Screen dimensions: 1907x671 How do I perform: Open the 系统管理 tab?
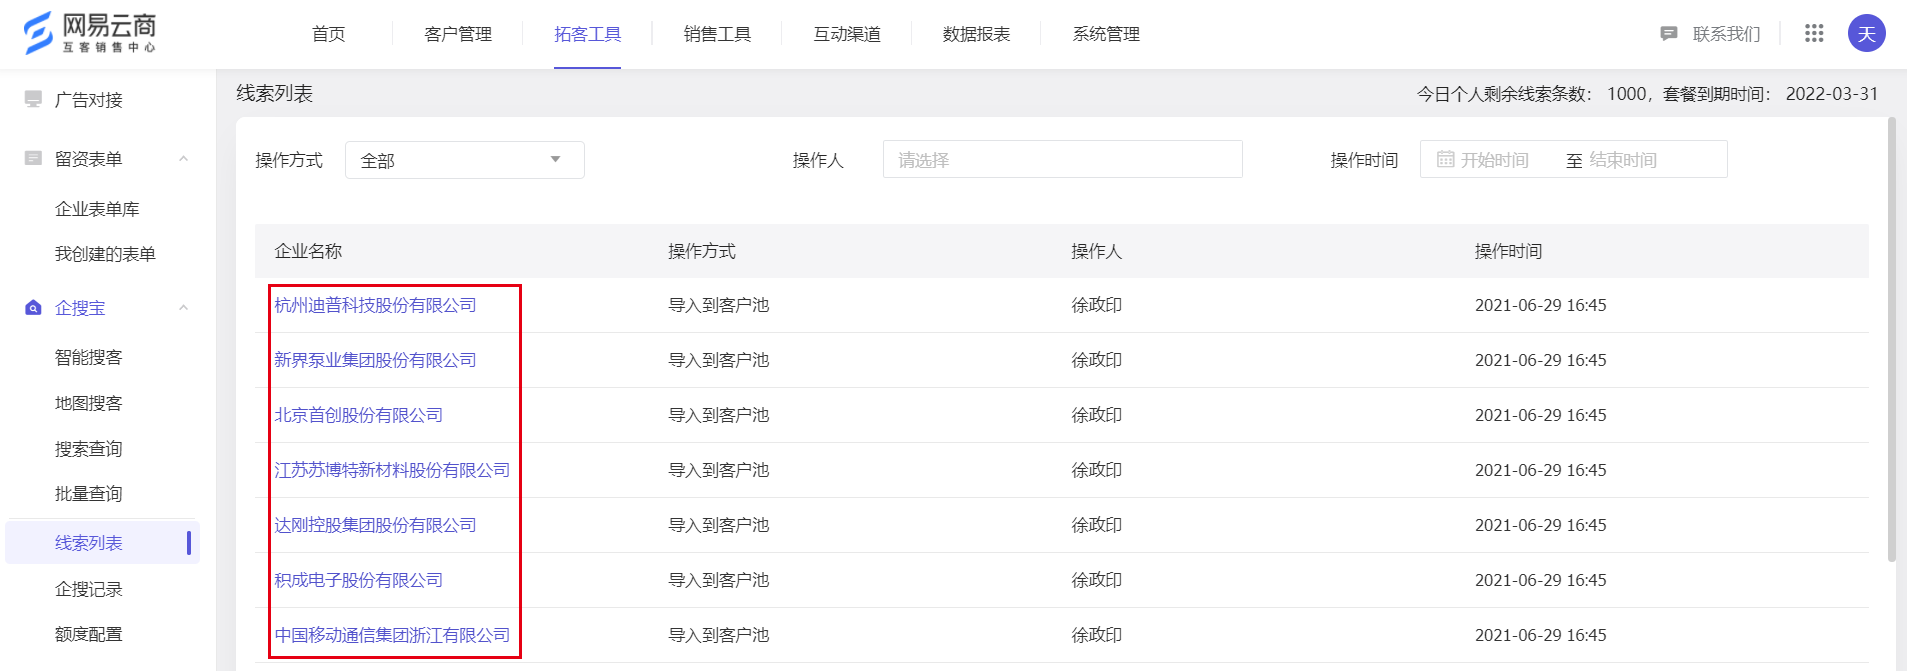[x=1106, y=34]
